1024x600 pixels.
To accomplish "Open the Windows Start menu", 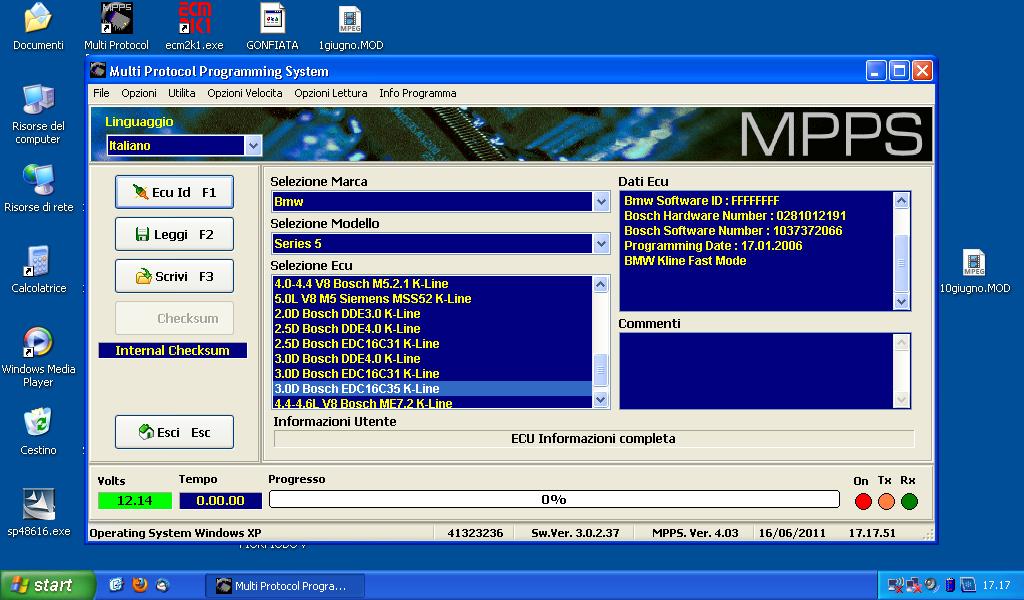I will [x=48, y=585].
